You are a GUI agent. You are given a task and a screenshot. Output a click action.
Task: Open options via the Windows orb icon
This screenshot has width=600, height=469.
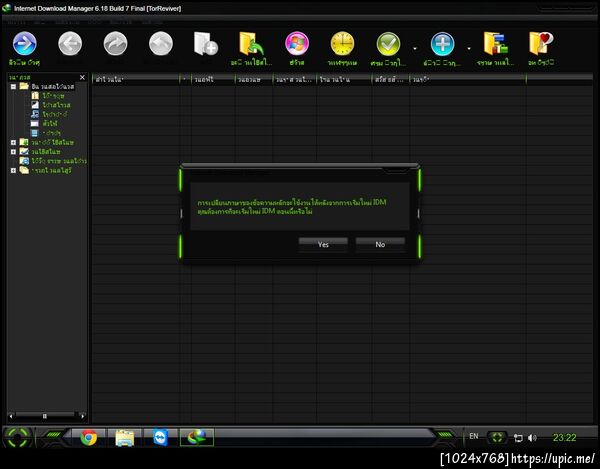[x=297, y=44]
